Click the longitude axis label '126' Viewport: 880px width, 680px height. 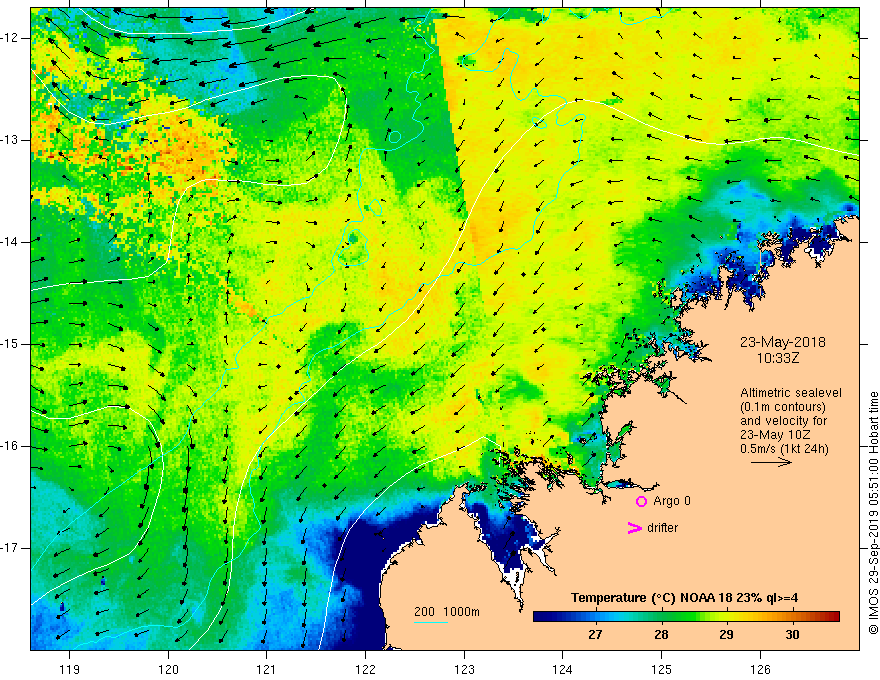760,669
